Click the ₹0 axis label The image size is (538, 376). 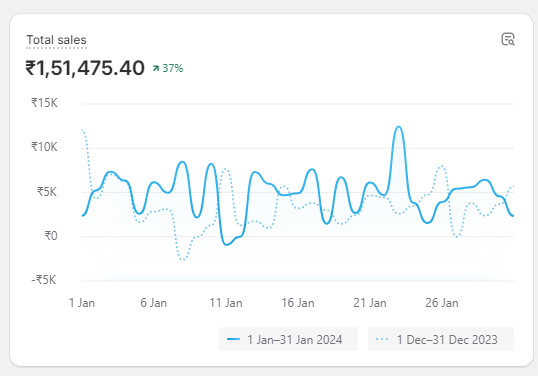coord(51,236)
